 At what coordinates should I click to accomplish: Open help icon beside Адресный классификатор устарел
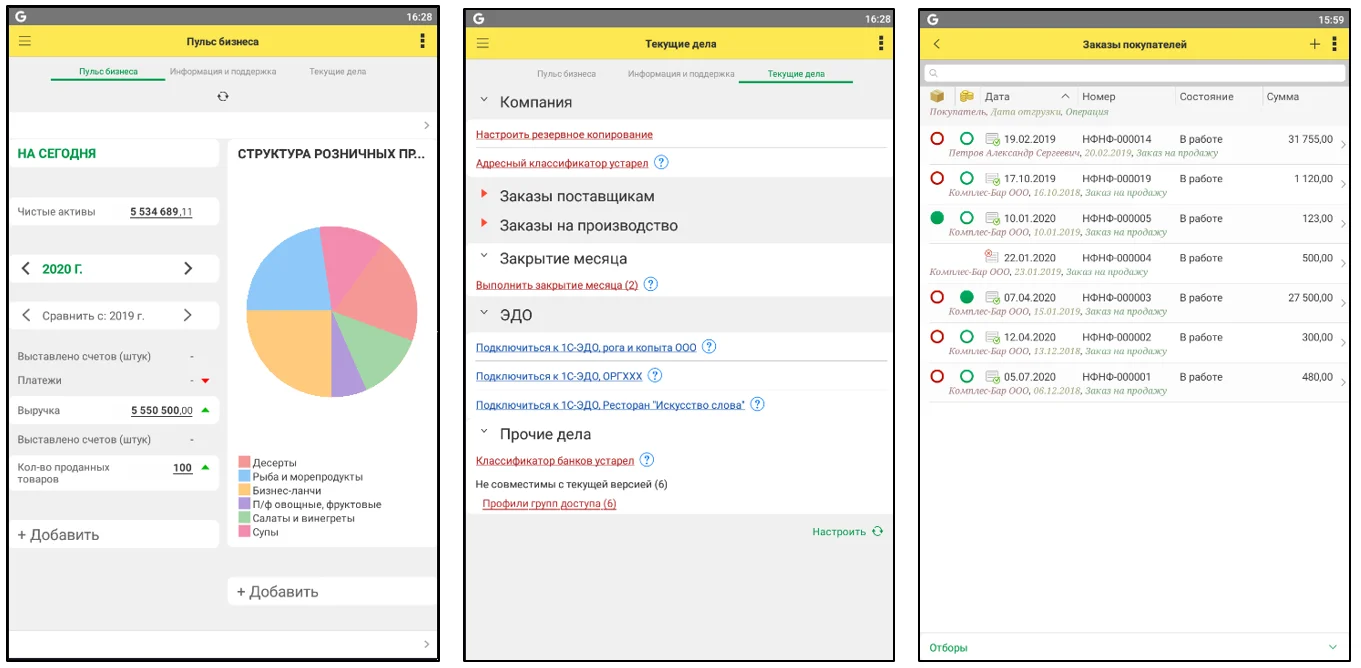(661, 163)
